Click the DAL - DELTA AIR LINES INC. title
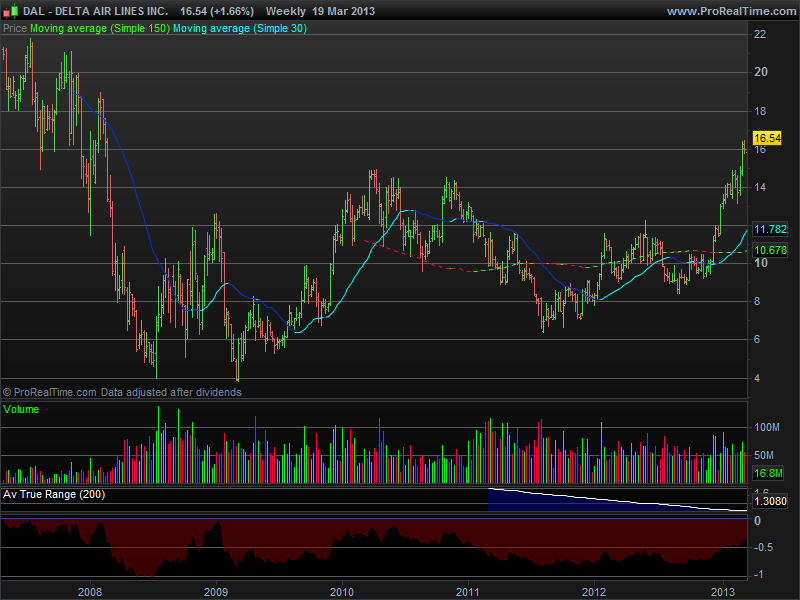Image resolution: width=800 pixels, height=600 pixels. [96, 11]
